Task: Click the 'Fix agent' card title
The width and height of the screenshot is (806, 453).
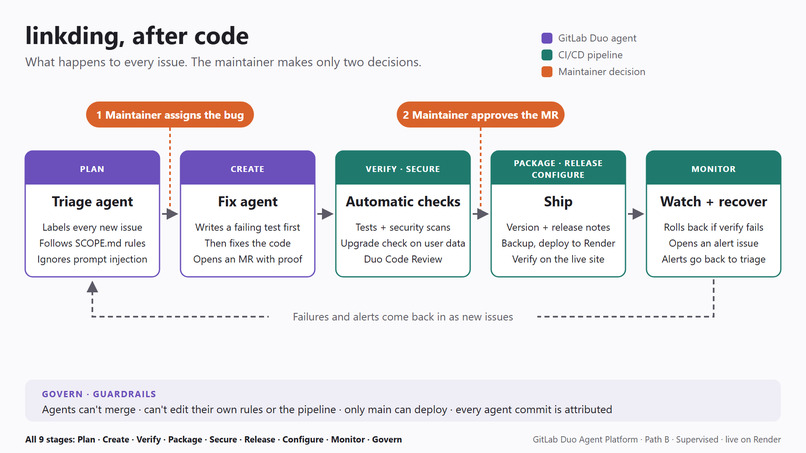Action: (247, 202)
